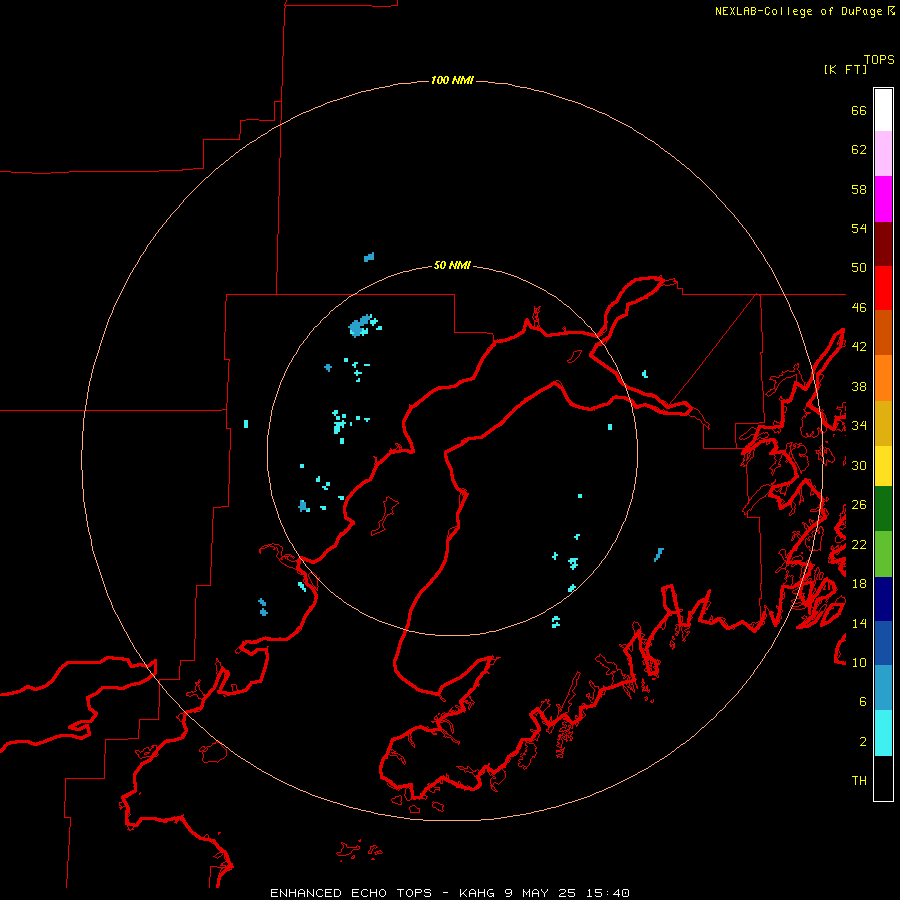
Task: Click the magenta 58 kft legend swatch
Action: tap(883, 199)
